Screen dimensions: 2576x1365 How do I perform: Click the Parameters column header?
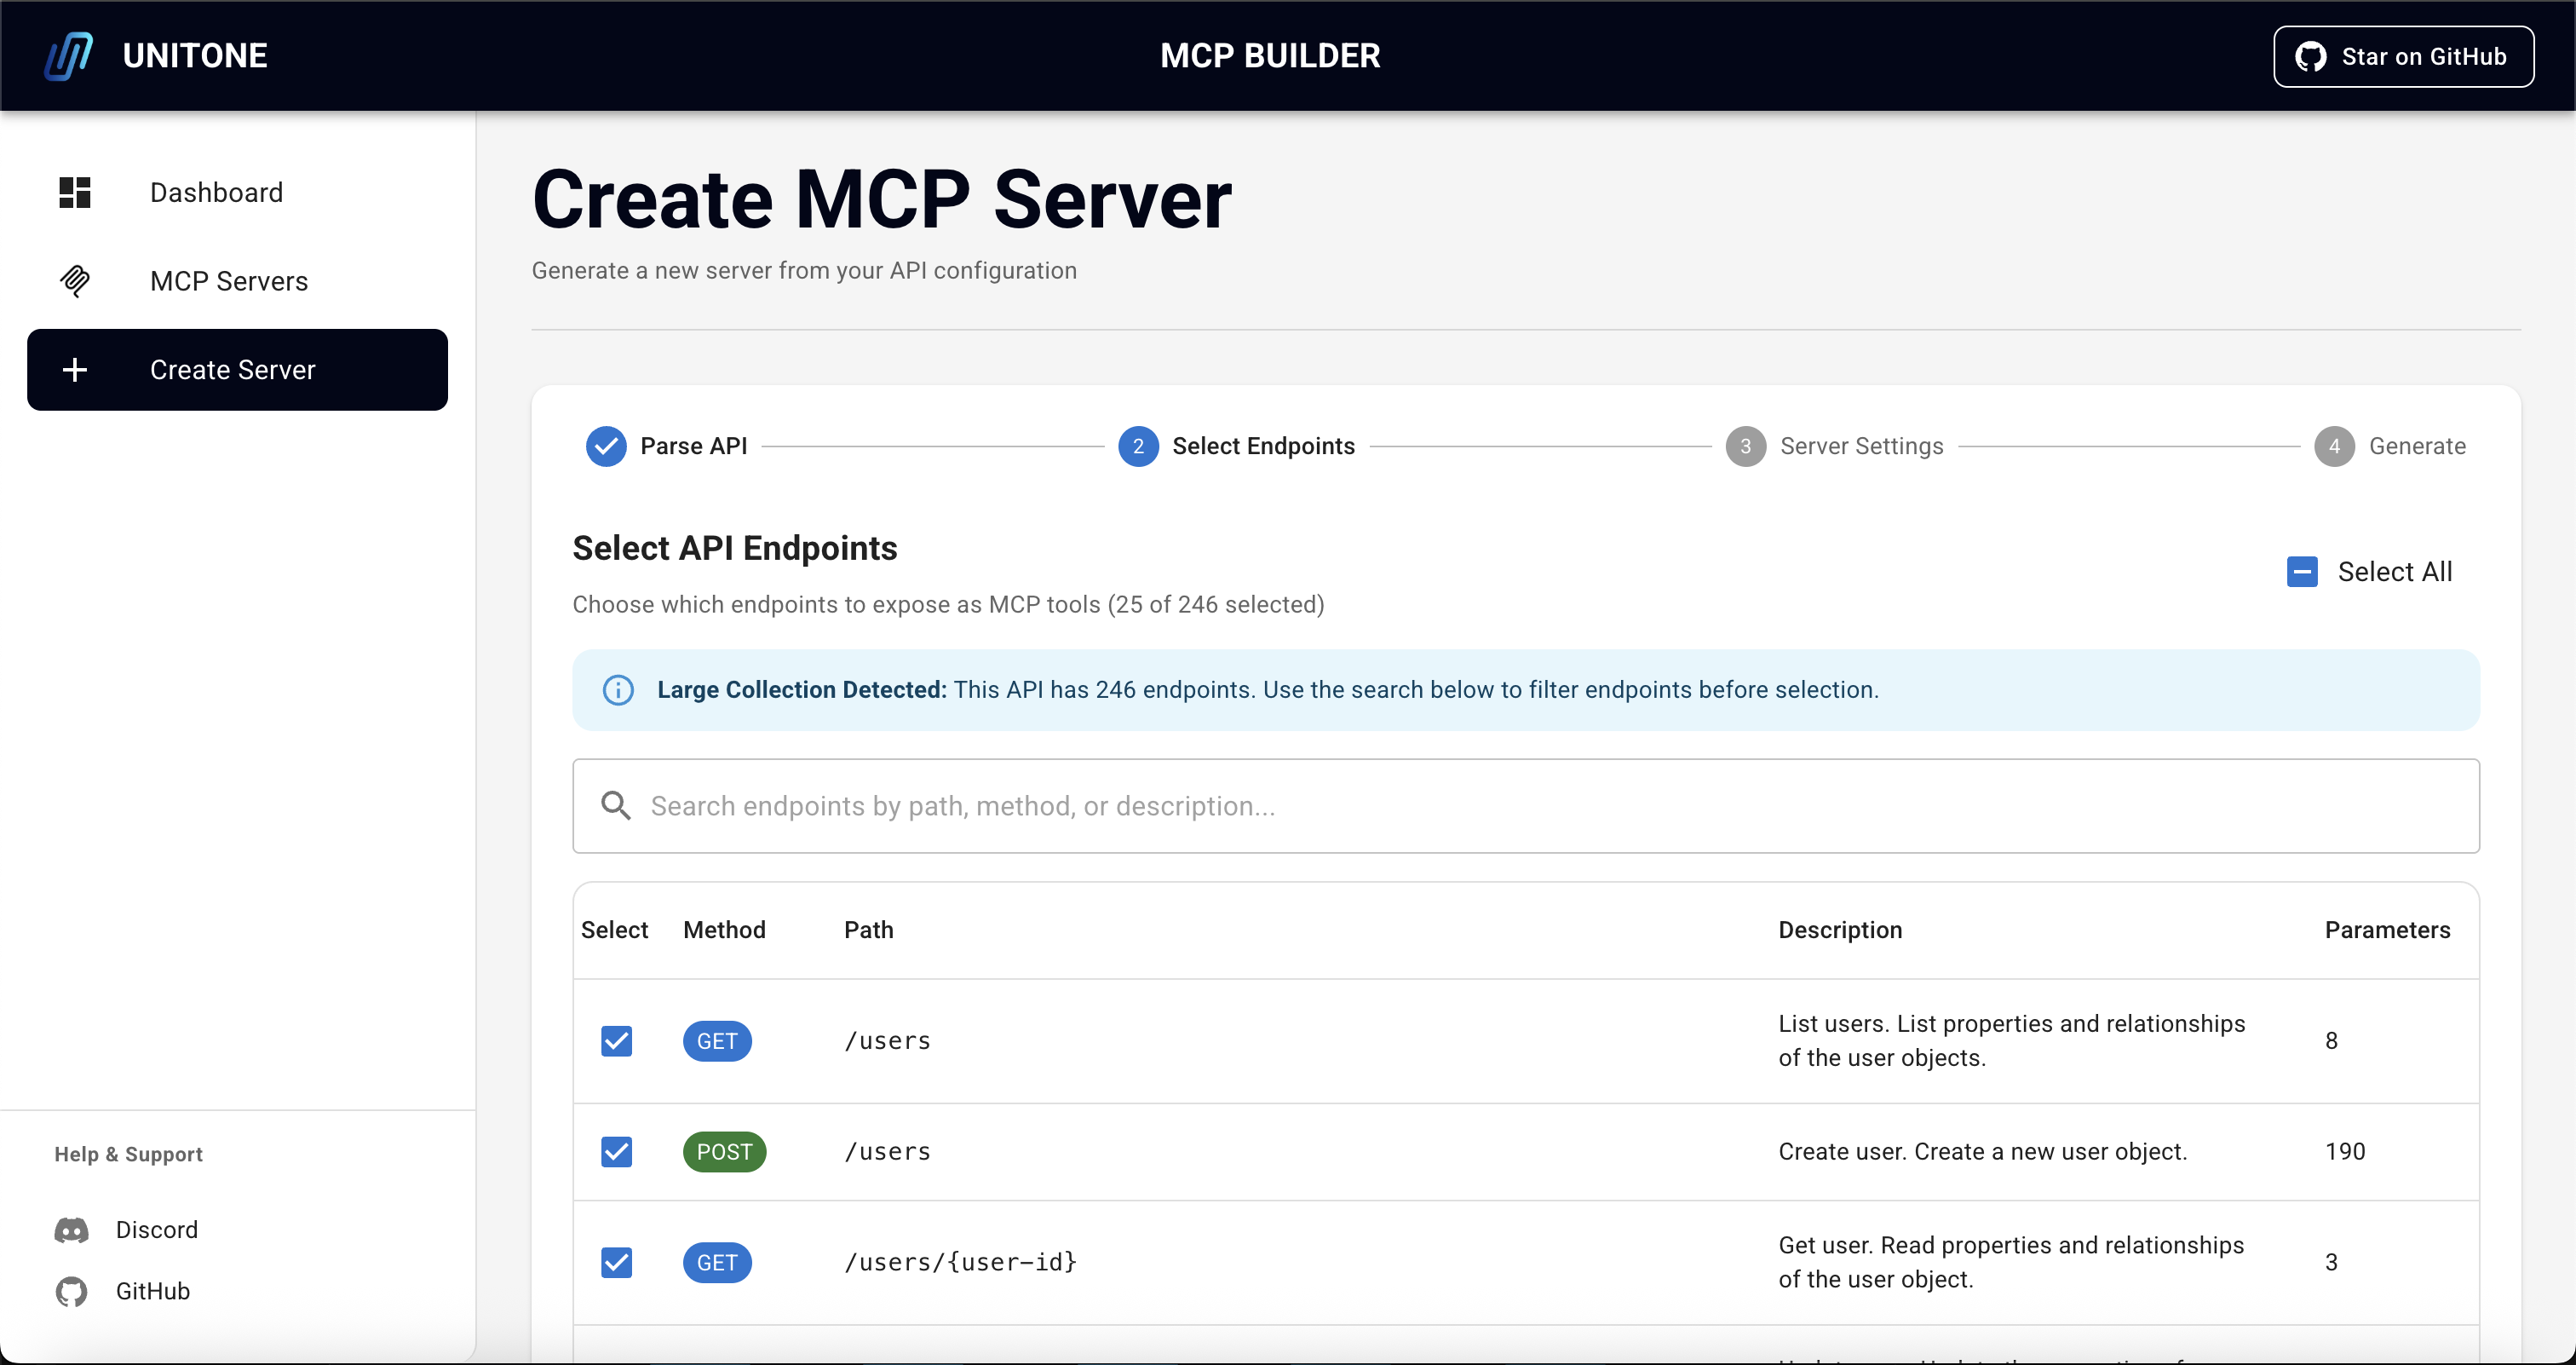click(x=2387, y=930)
